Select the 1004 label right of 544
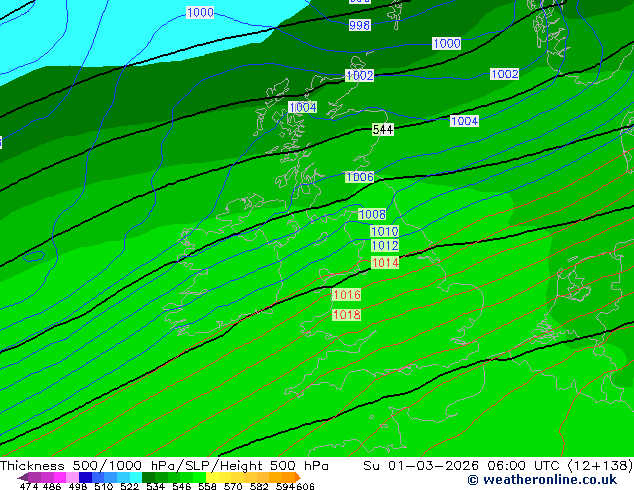The image size is (634, 490). pos(464,121)
